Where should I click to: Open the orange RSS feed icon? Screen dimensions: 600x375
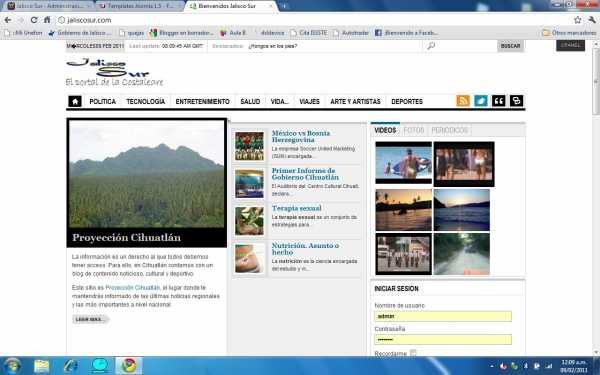463,101
